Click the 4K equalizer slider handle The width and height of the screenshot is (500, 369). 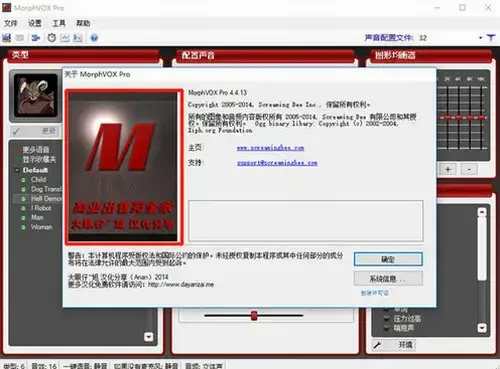[x=459, y=117]
